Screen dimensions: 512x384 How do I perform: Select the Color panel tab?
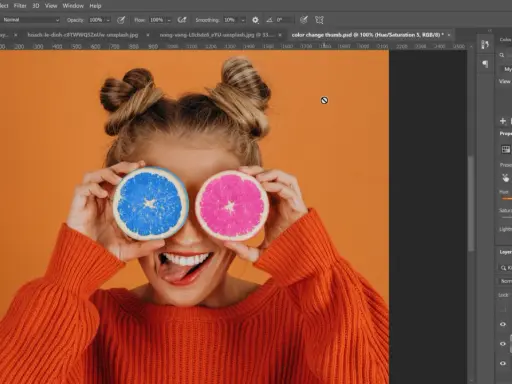click(505, 40)
